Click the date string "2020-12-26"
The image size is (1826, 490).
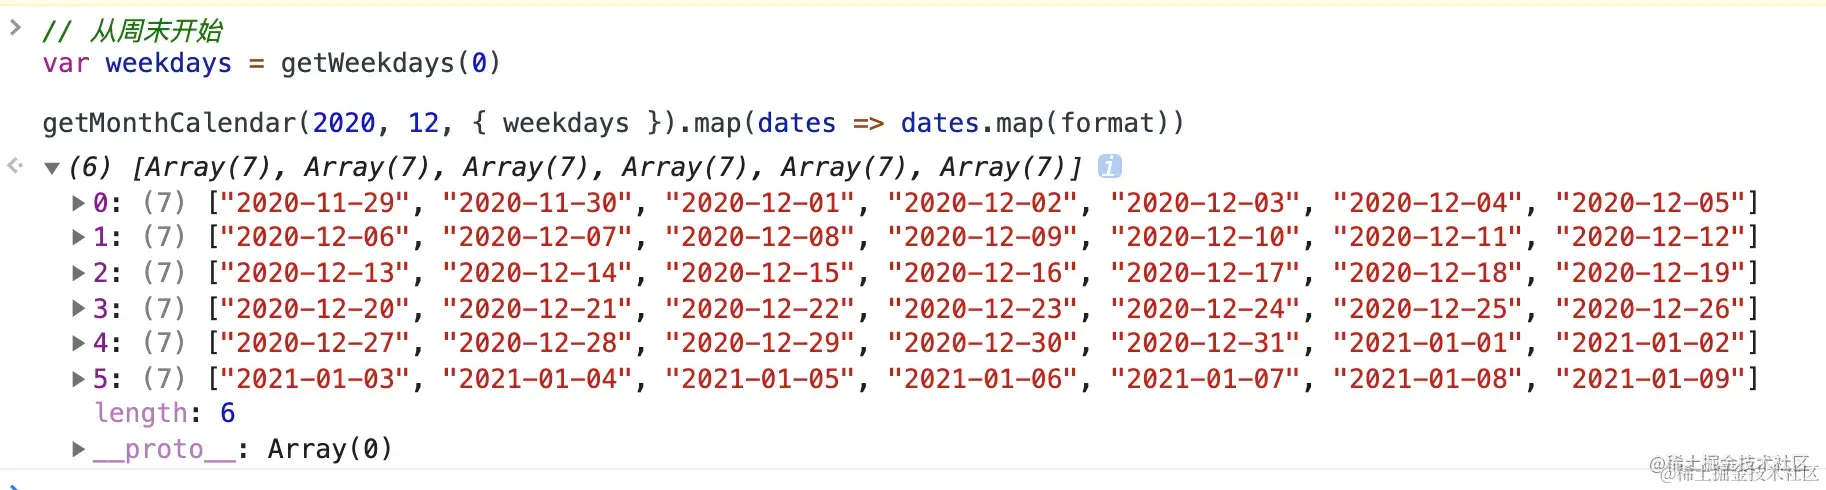1651,308
